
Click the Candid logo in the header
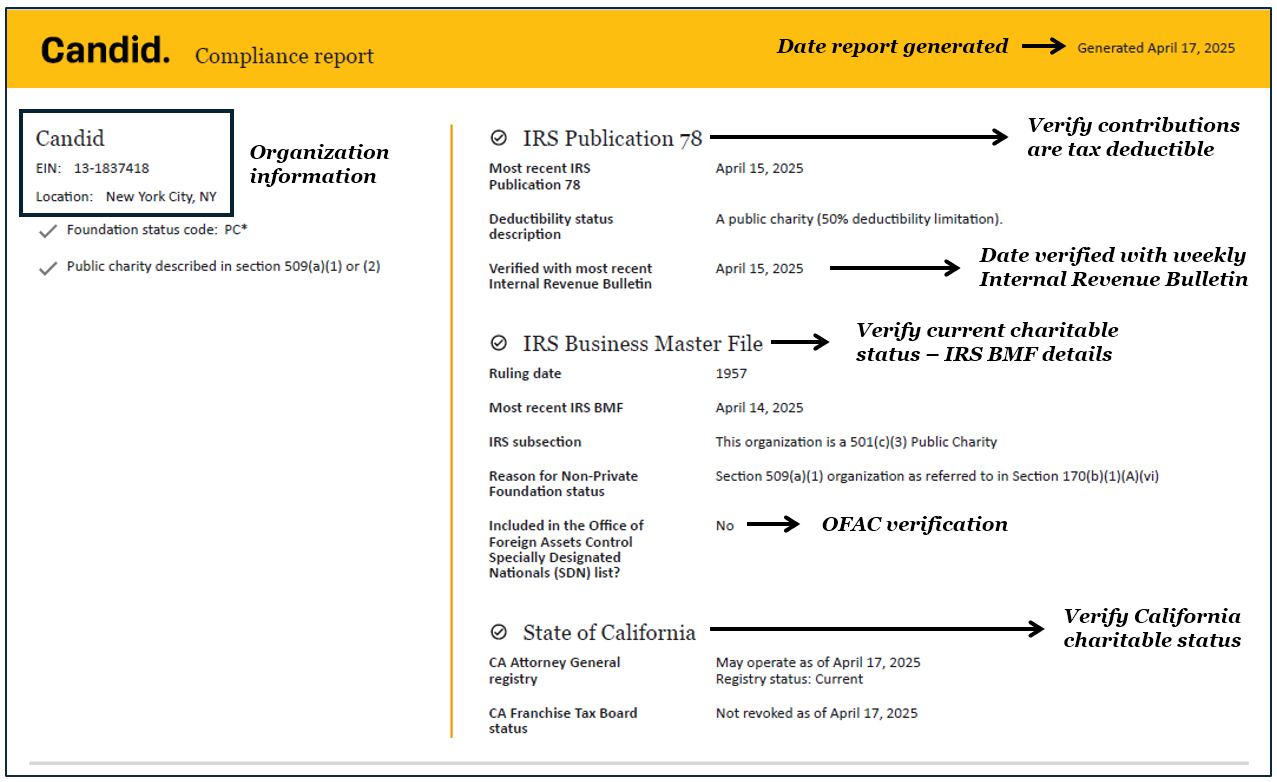point(105,49)
